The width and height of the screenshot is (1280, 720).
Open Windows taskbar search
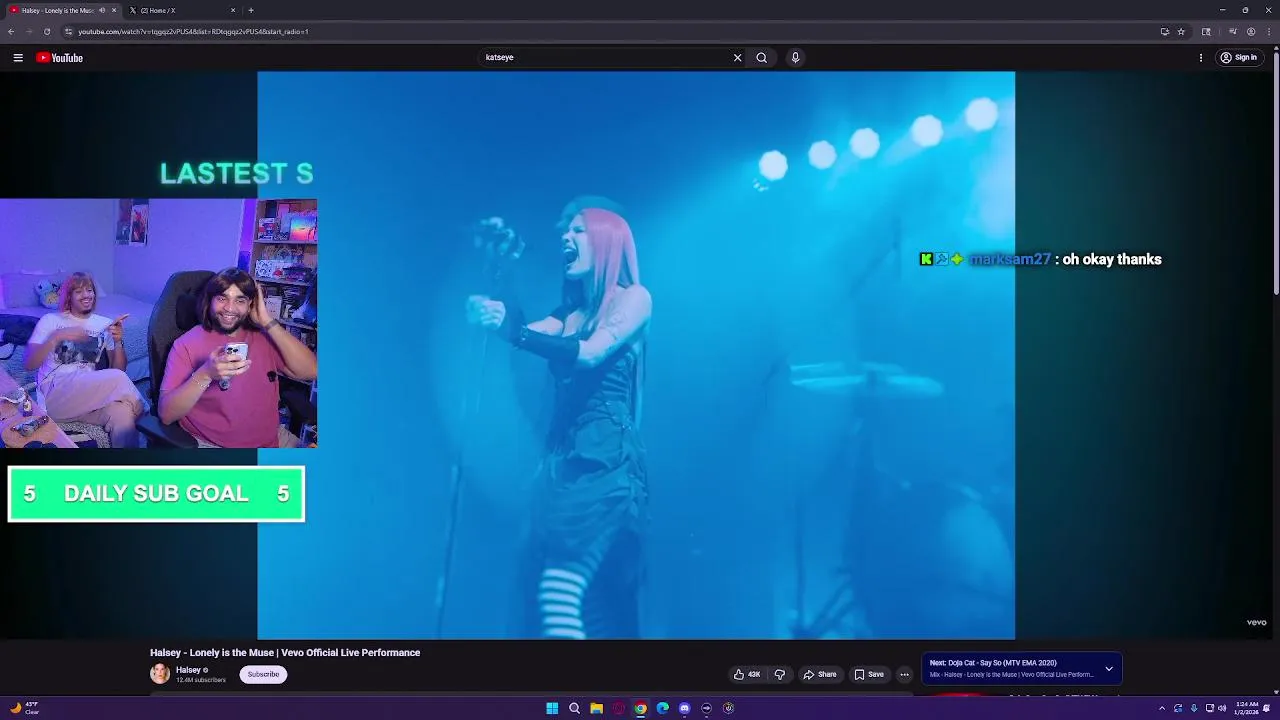(574, 708)
